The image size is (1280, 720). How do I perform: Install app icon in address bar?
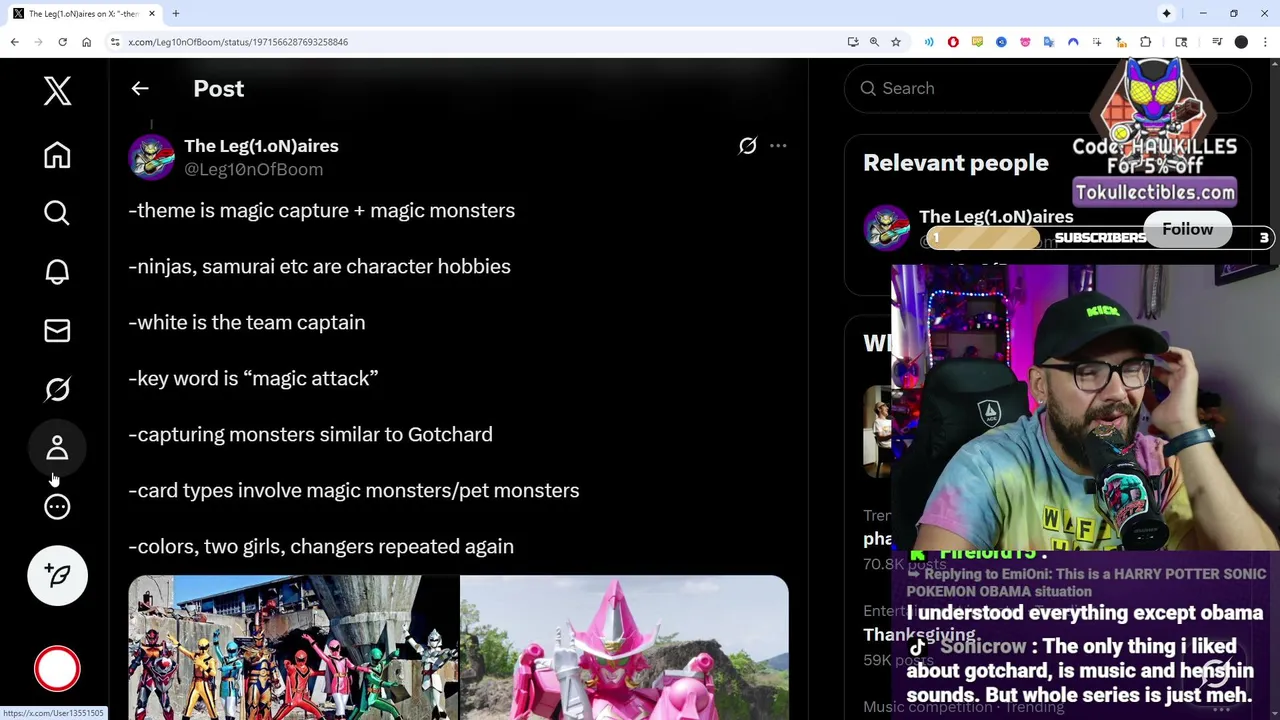tap(852, 42)
